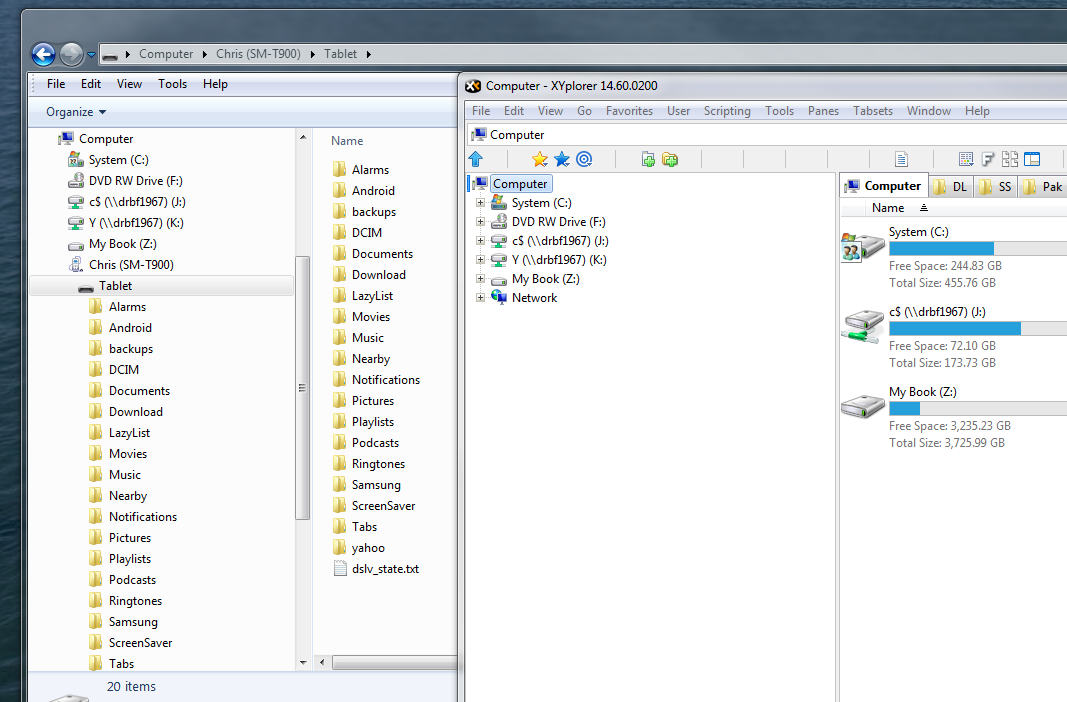Click the blank document page toolbar icon
This screenshot has height=702, width=1067.
[x=901, y=159]
